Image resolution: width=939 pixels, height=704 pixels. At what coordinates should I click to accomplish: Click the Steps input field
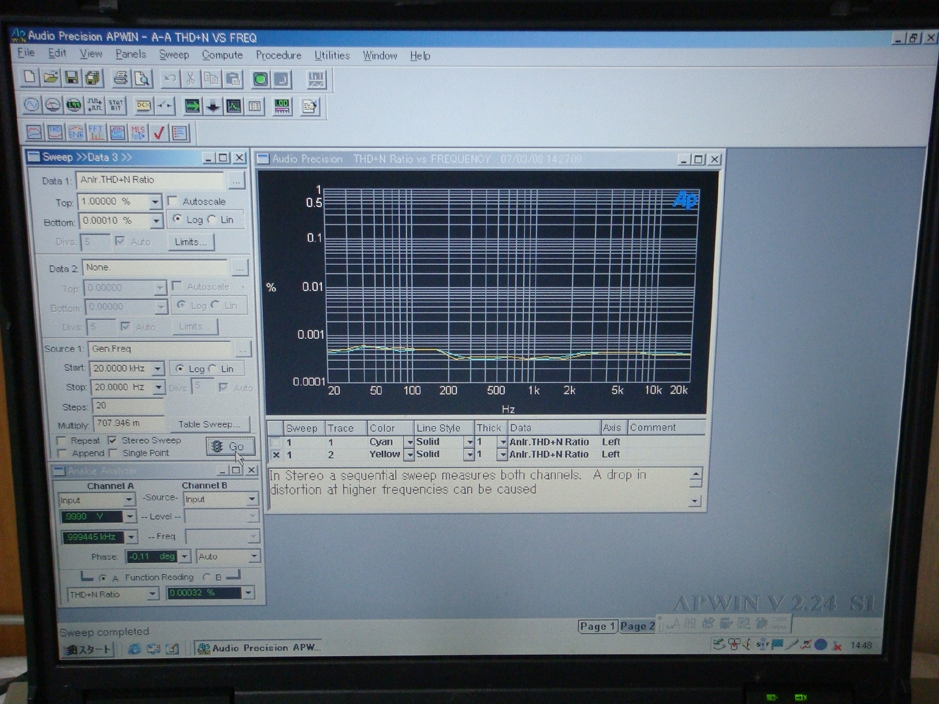click(x=128, y=406)
